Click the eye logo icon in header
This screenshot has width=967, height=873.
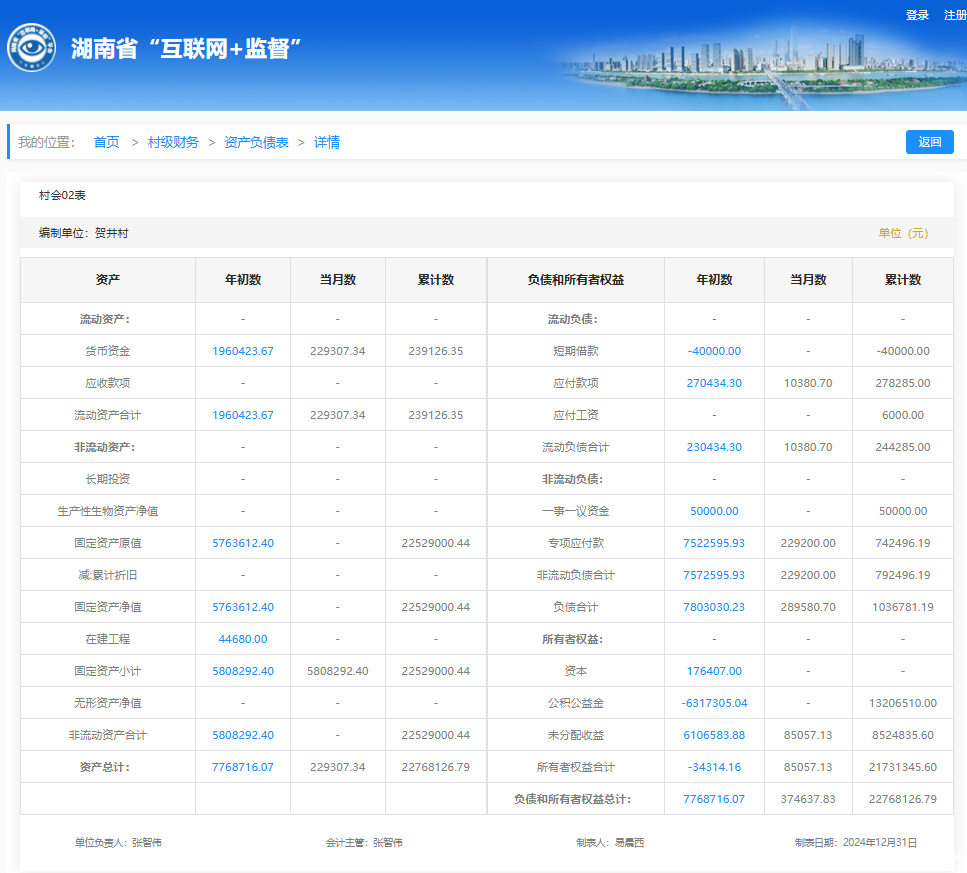tap(31, 48)
